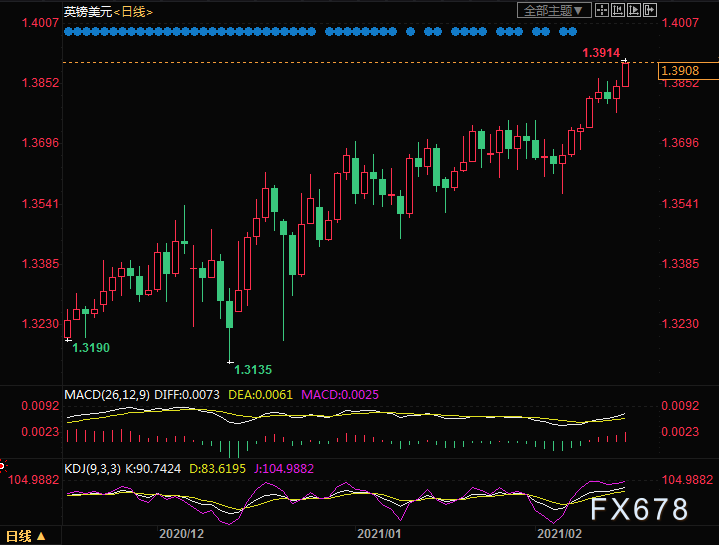Select the 1.3135 low price marker
The image size is (719, 545).
click(x=253, y=369)
